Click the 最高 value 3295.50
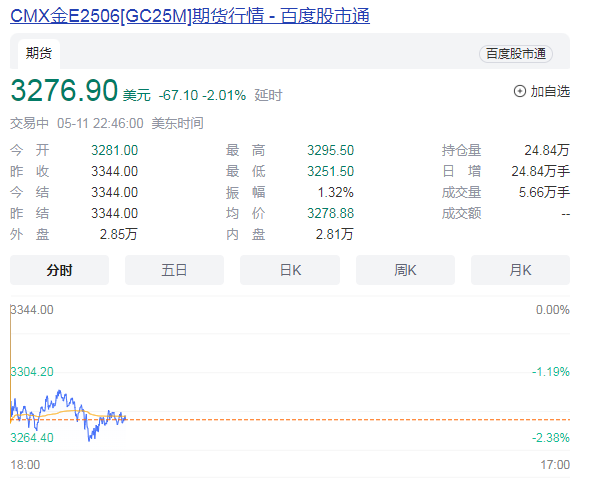Viewport: 590px width, 481px height. 330,151
